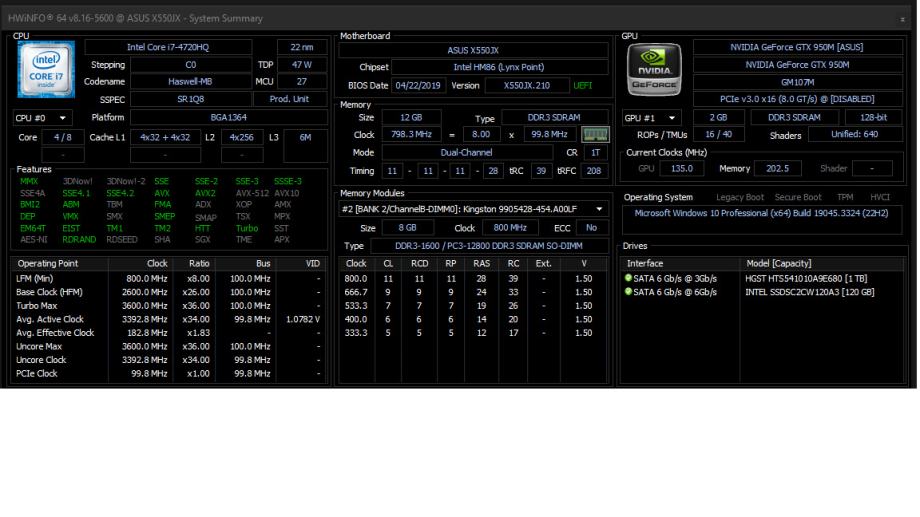The width and height of the screenshot is (920, 517).
Task: Click the 666.7 memory timing row
Action: (473, 292)
